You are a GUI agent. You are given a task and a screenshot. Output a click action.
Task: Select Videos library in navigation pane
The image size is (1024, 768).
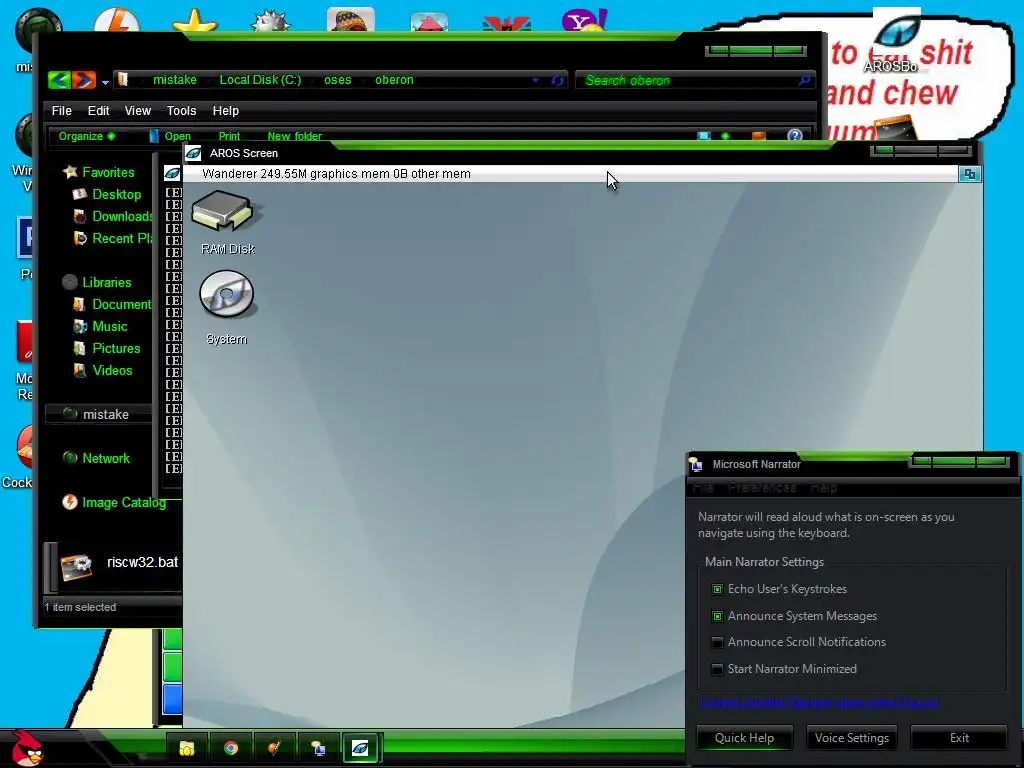[x=103, y=370]
